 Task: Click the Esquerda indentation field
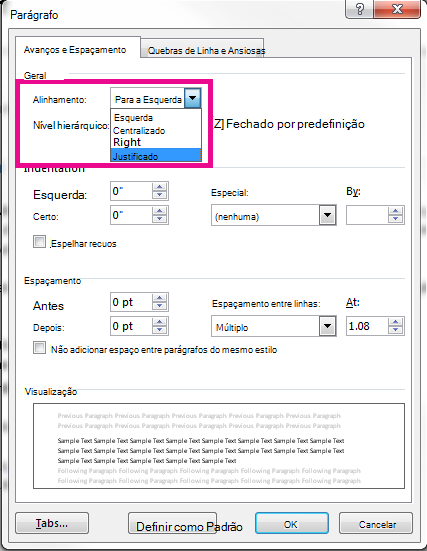click(131, 191)
